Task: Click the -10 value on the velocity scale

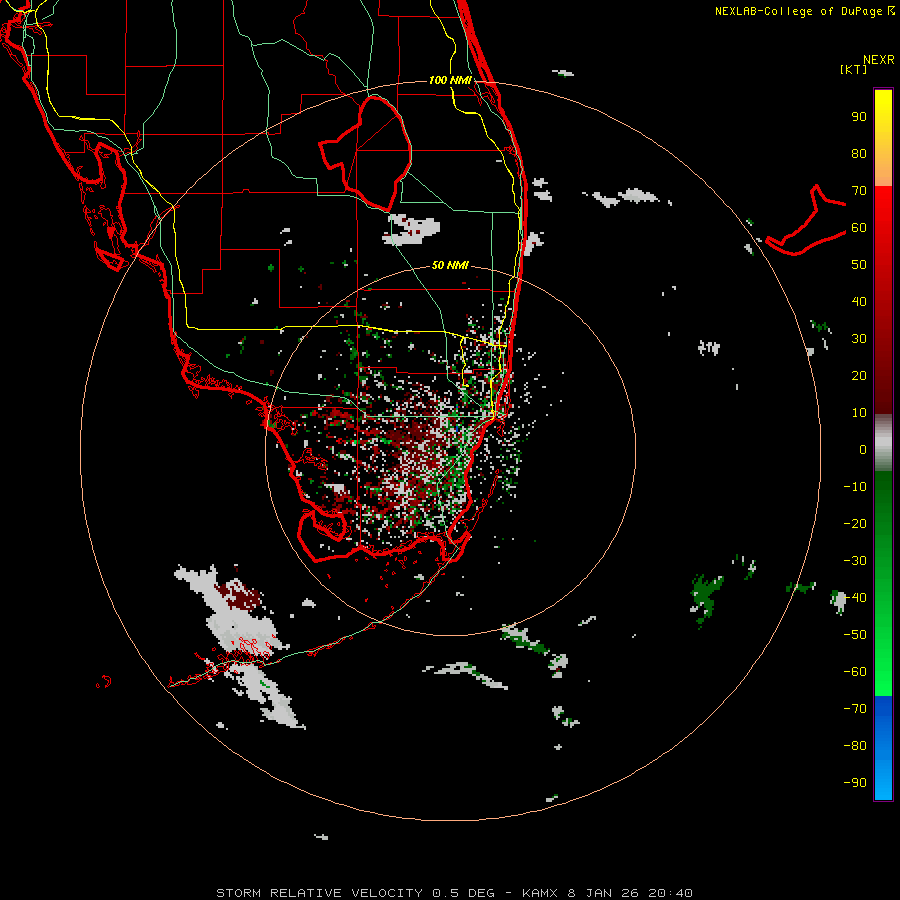Action: (855, 487)
